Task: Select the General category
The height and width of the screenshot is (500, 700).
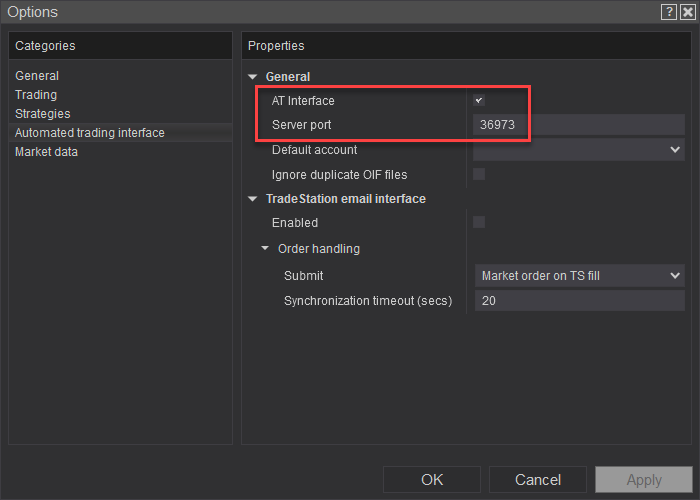Action: [37, 76]
